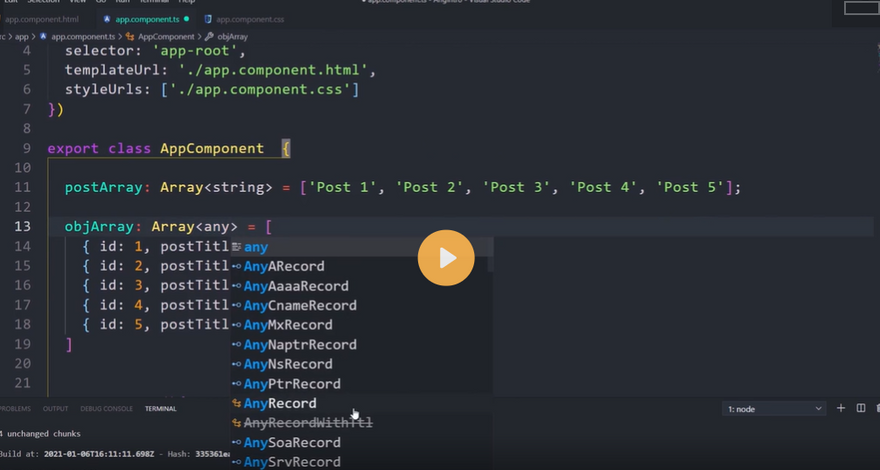Viewport: 880px width, 470px height.
Task: Click 'id: 4' on line 17
Action: [x=122, y=305]
